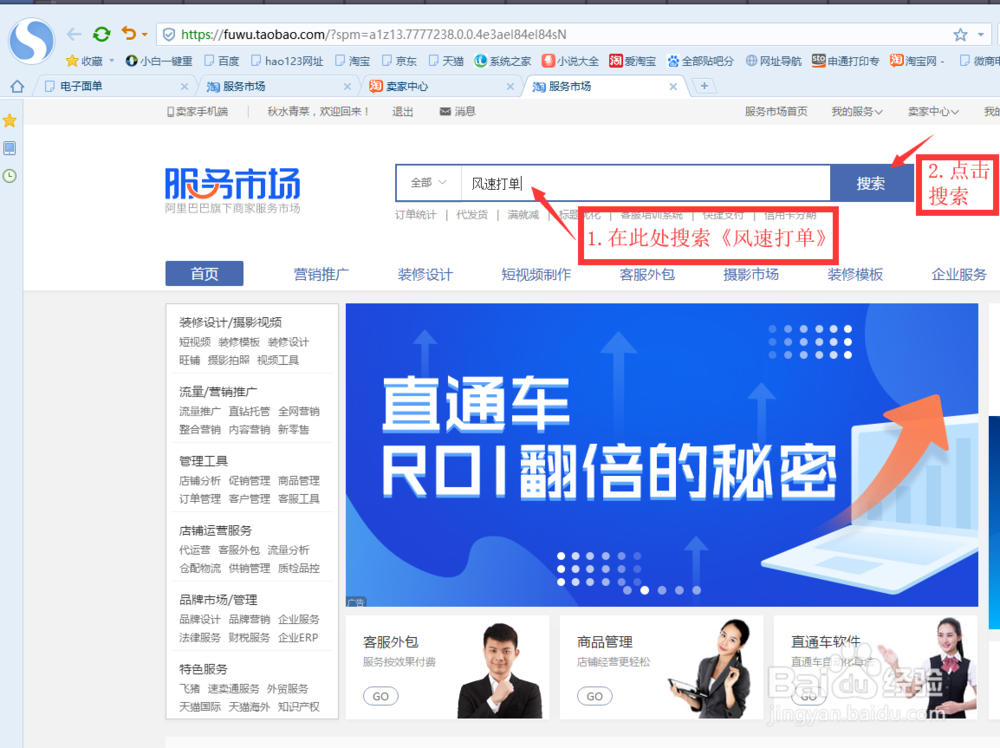This screenshot has width=1000, height=748.
Task: Open favorites panel via left sidebar star
Action: coord(10,120)
